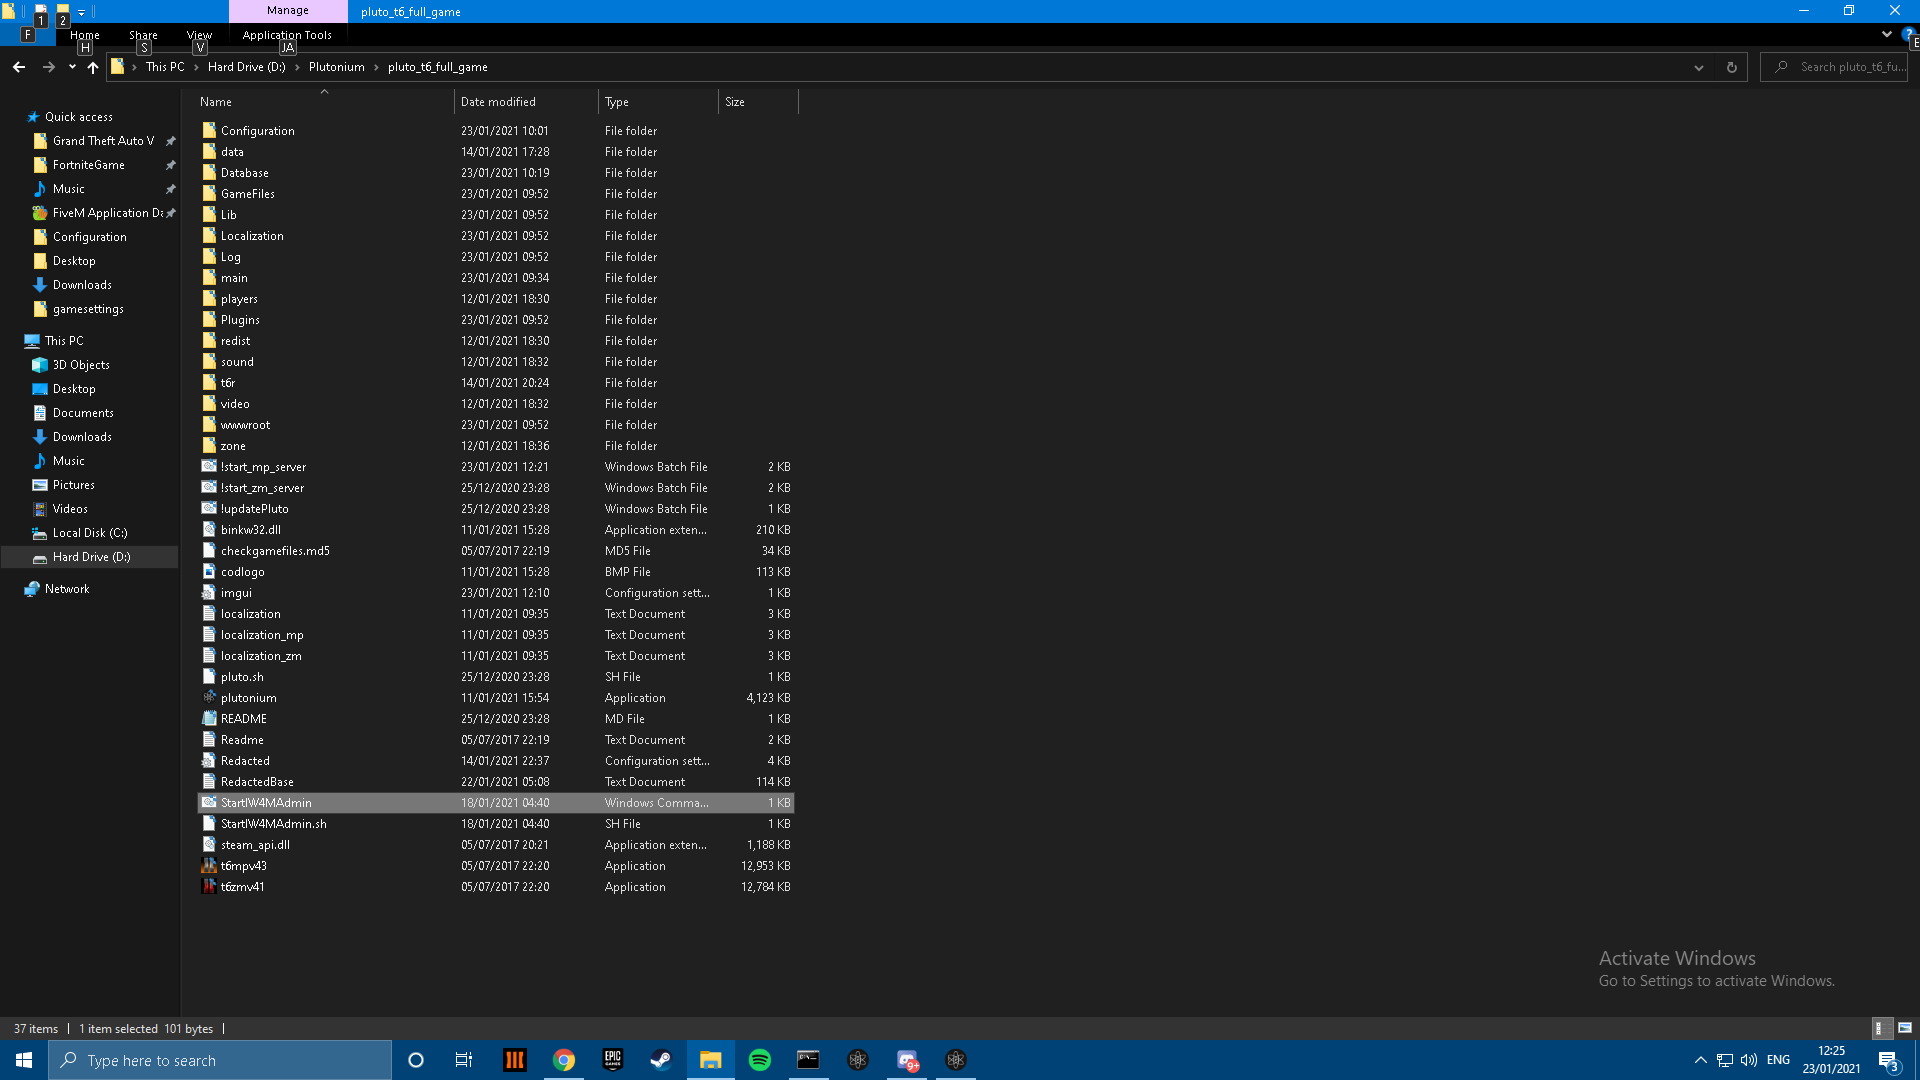Open Spotify from the taskbar
The height and width of the screenshot is (1080, 1920).
760,1060
